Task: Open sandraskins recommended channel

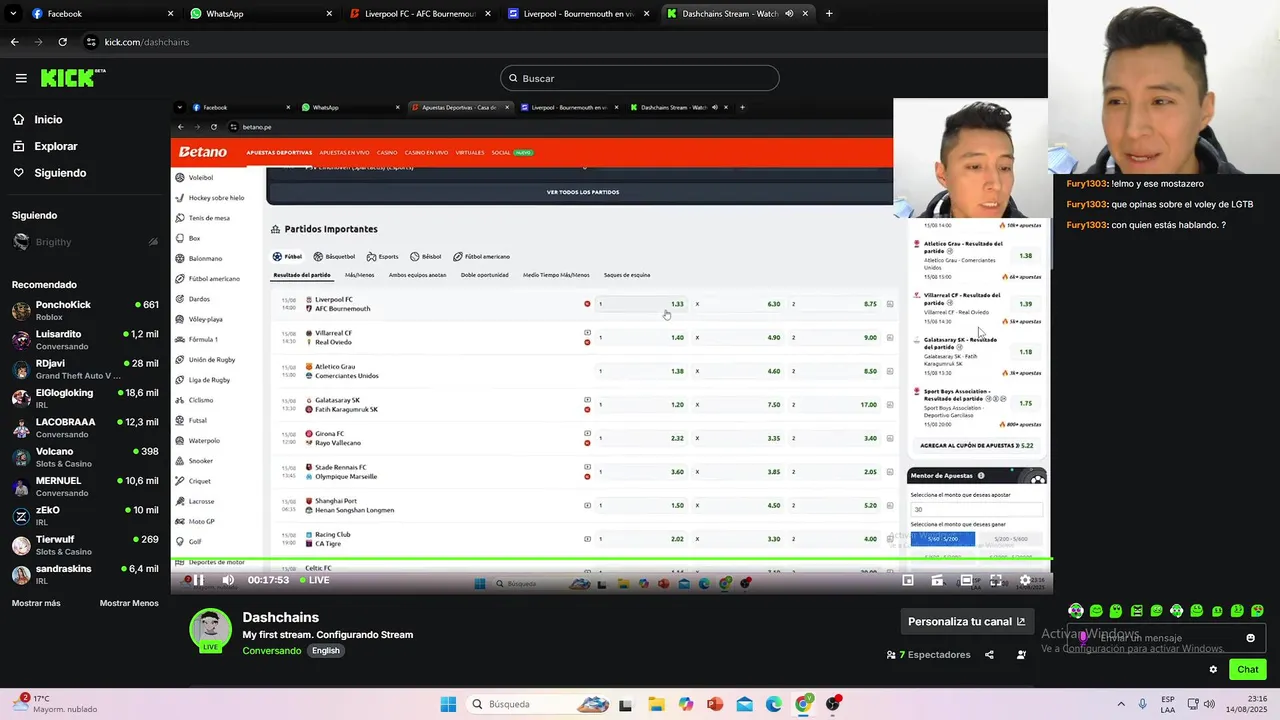Action: [85, 574]
